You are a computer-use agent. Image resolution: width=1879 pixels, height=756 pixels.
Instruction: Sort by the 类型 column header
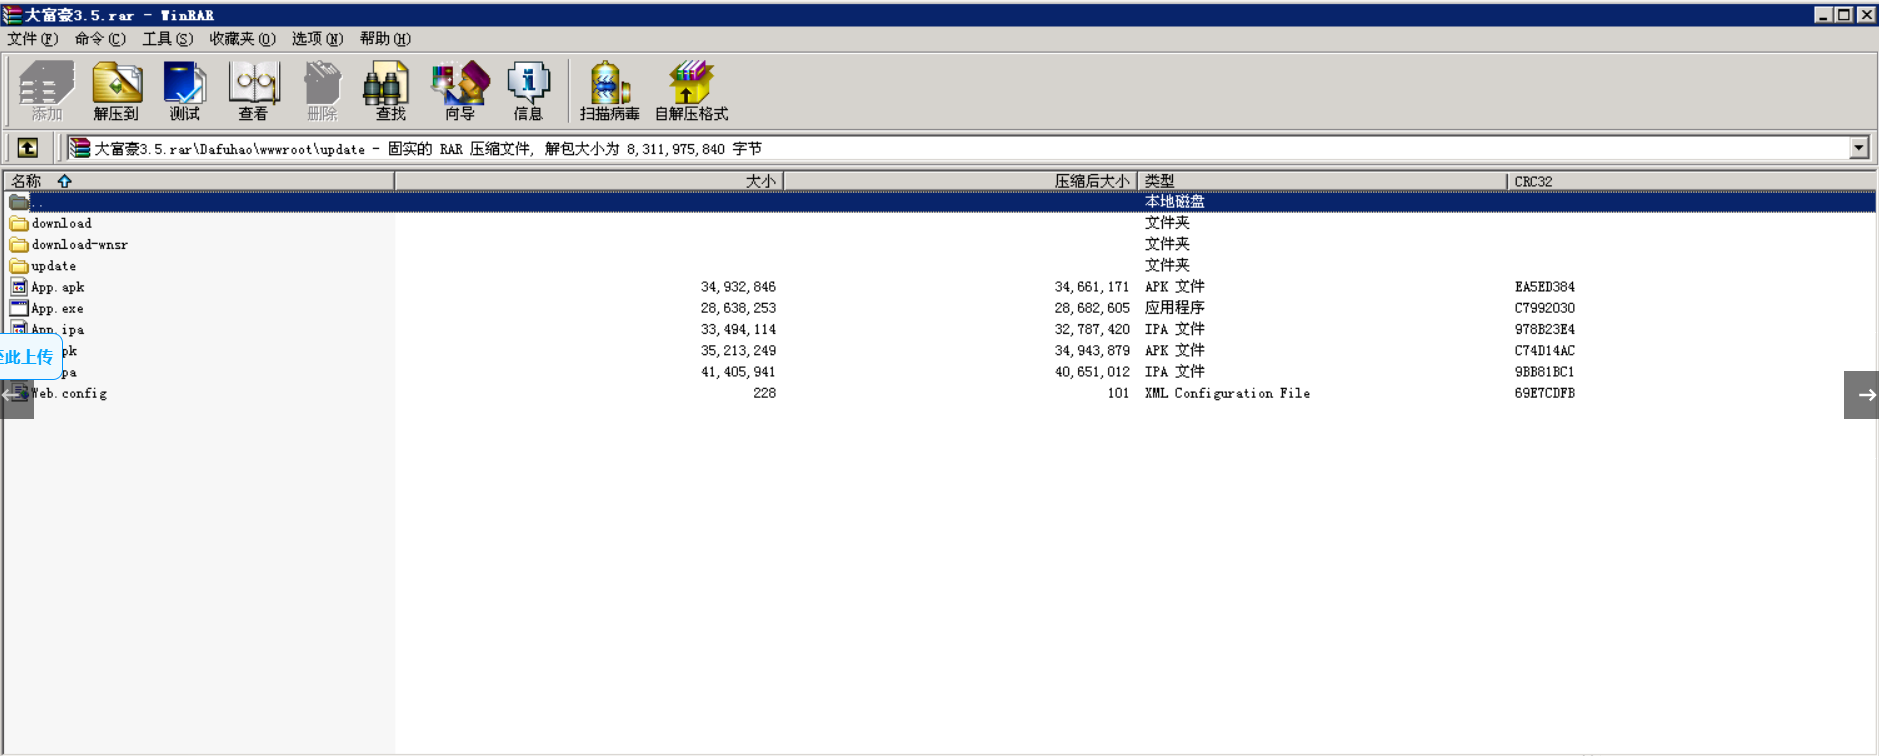1322,181
